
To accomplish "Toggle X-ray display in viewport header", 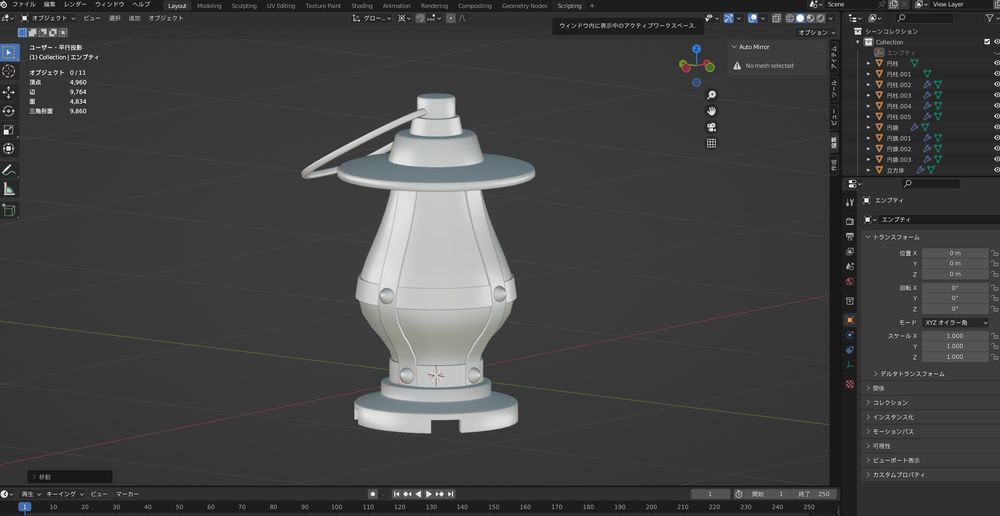I will 776,18.
